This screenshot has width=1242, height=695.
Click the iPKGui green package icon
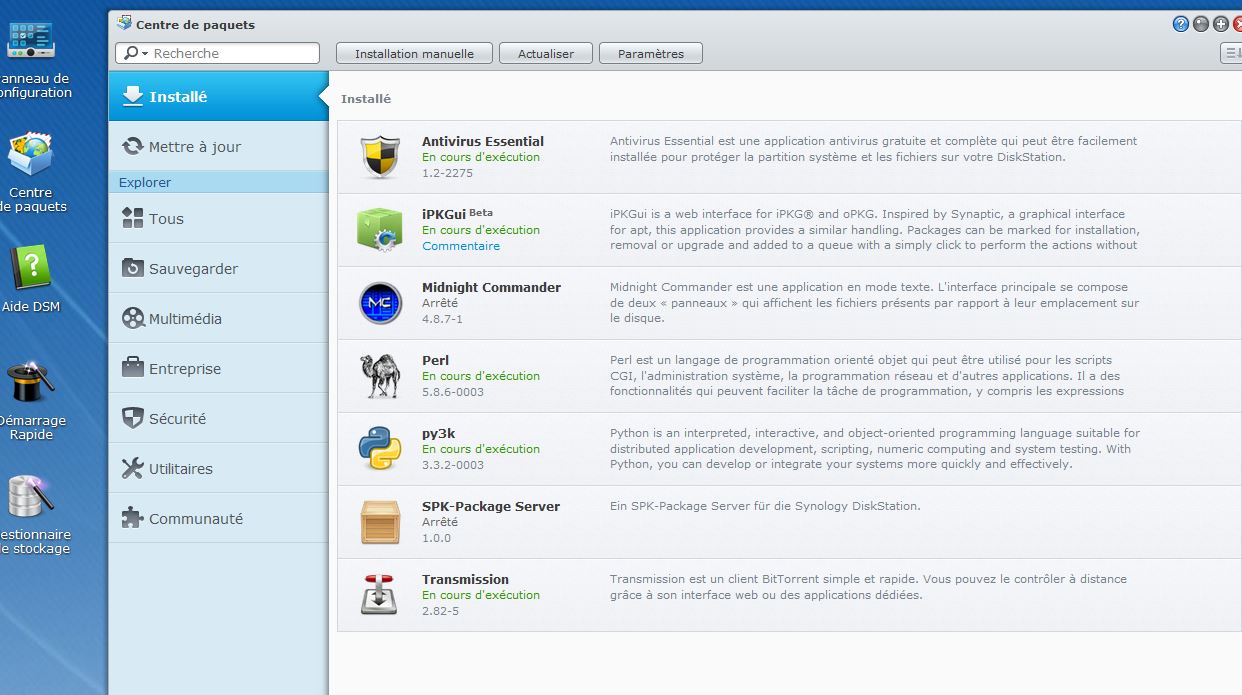click(380, 230)
